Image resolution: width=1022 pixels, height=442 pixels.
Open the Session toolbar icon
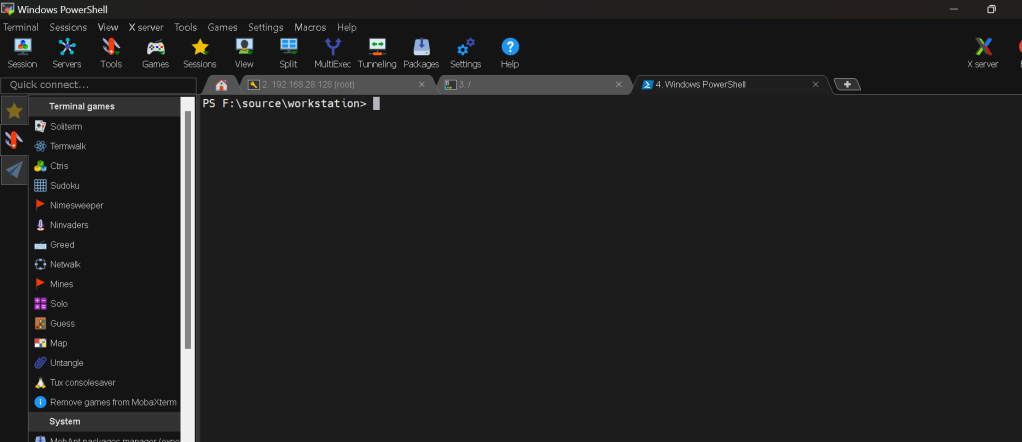pyautogui.click(x=22, y=53)
